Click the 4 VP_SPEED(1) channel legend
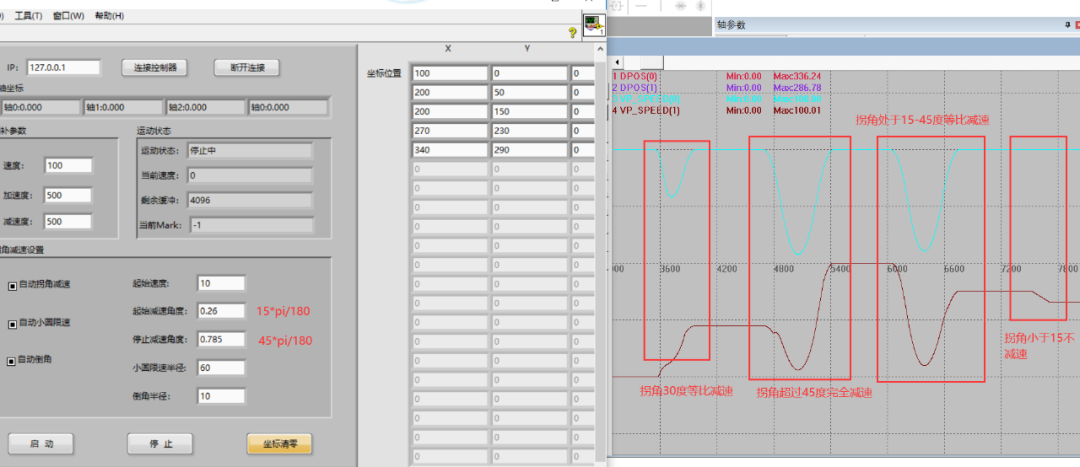This screenshot has width=1080, height=467. pos(645,110)
